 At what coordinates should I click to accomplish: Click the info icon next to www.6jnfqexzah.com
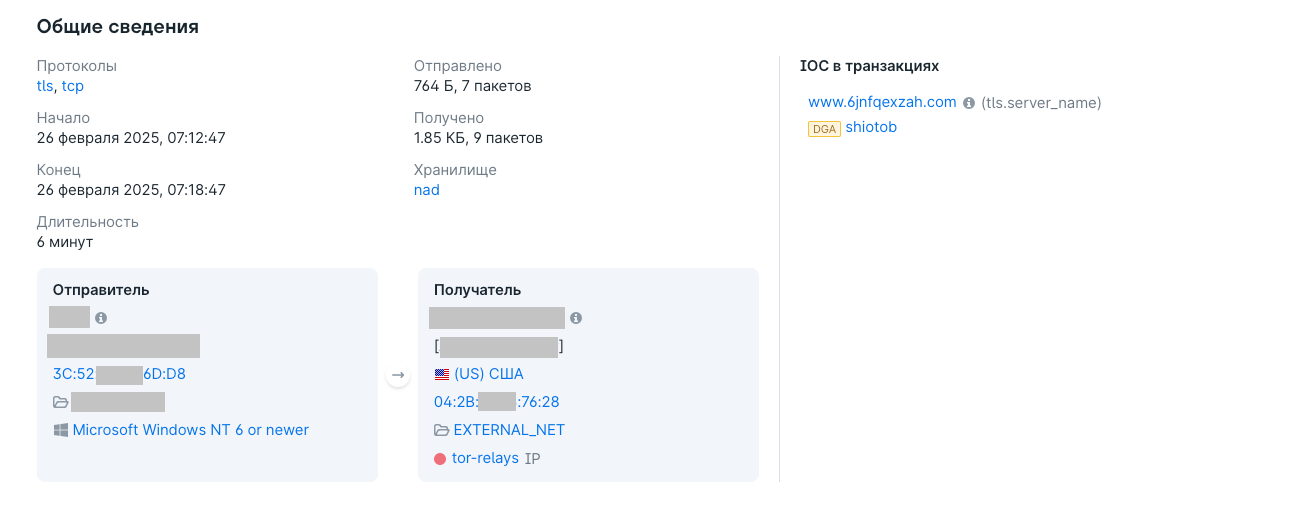click(968, 103)
